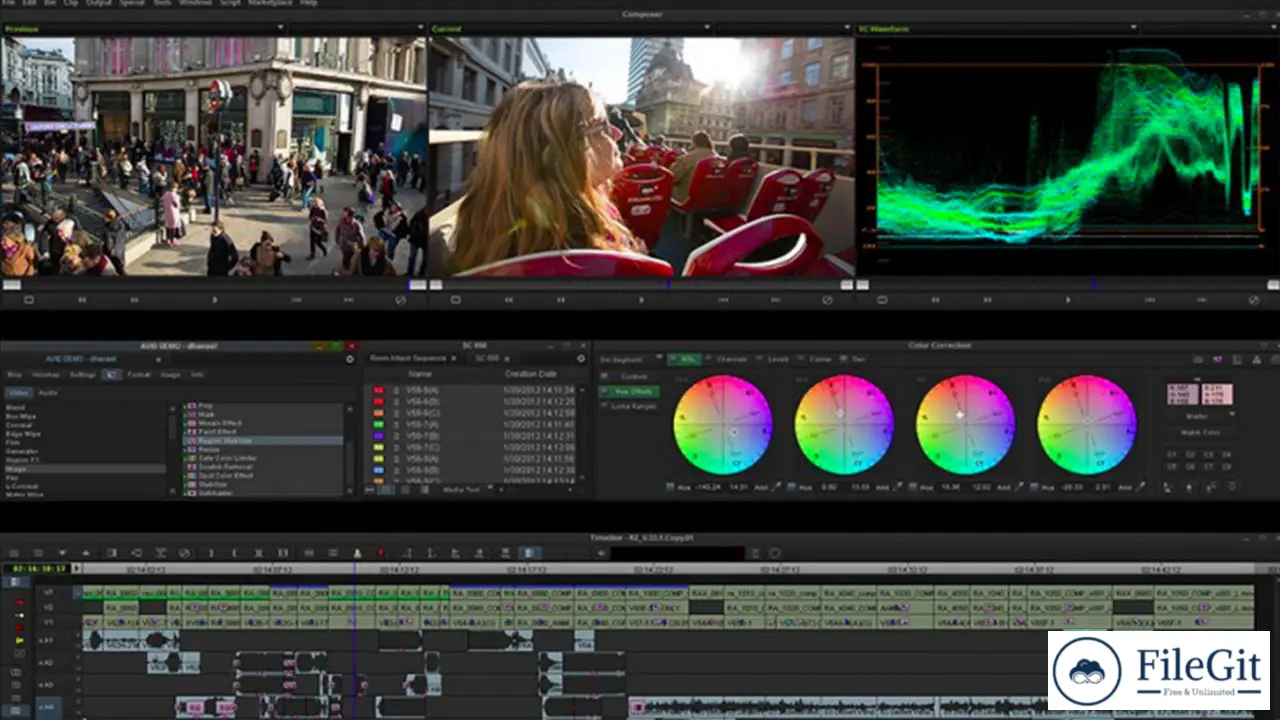The width and height of the screenshot is (1280, 720).
Task: Open the YC Waveform monitor dropdown
Action: click(1134, 27)
